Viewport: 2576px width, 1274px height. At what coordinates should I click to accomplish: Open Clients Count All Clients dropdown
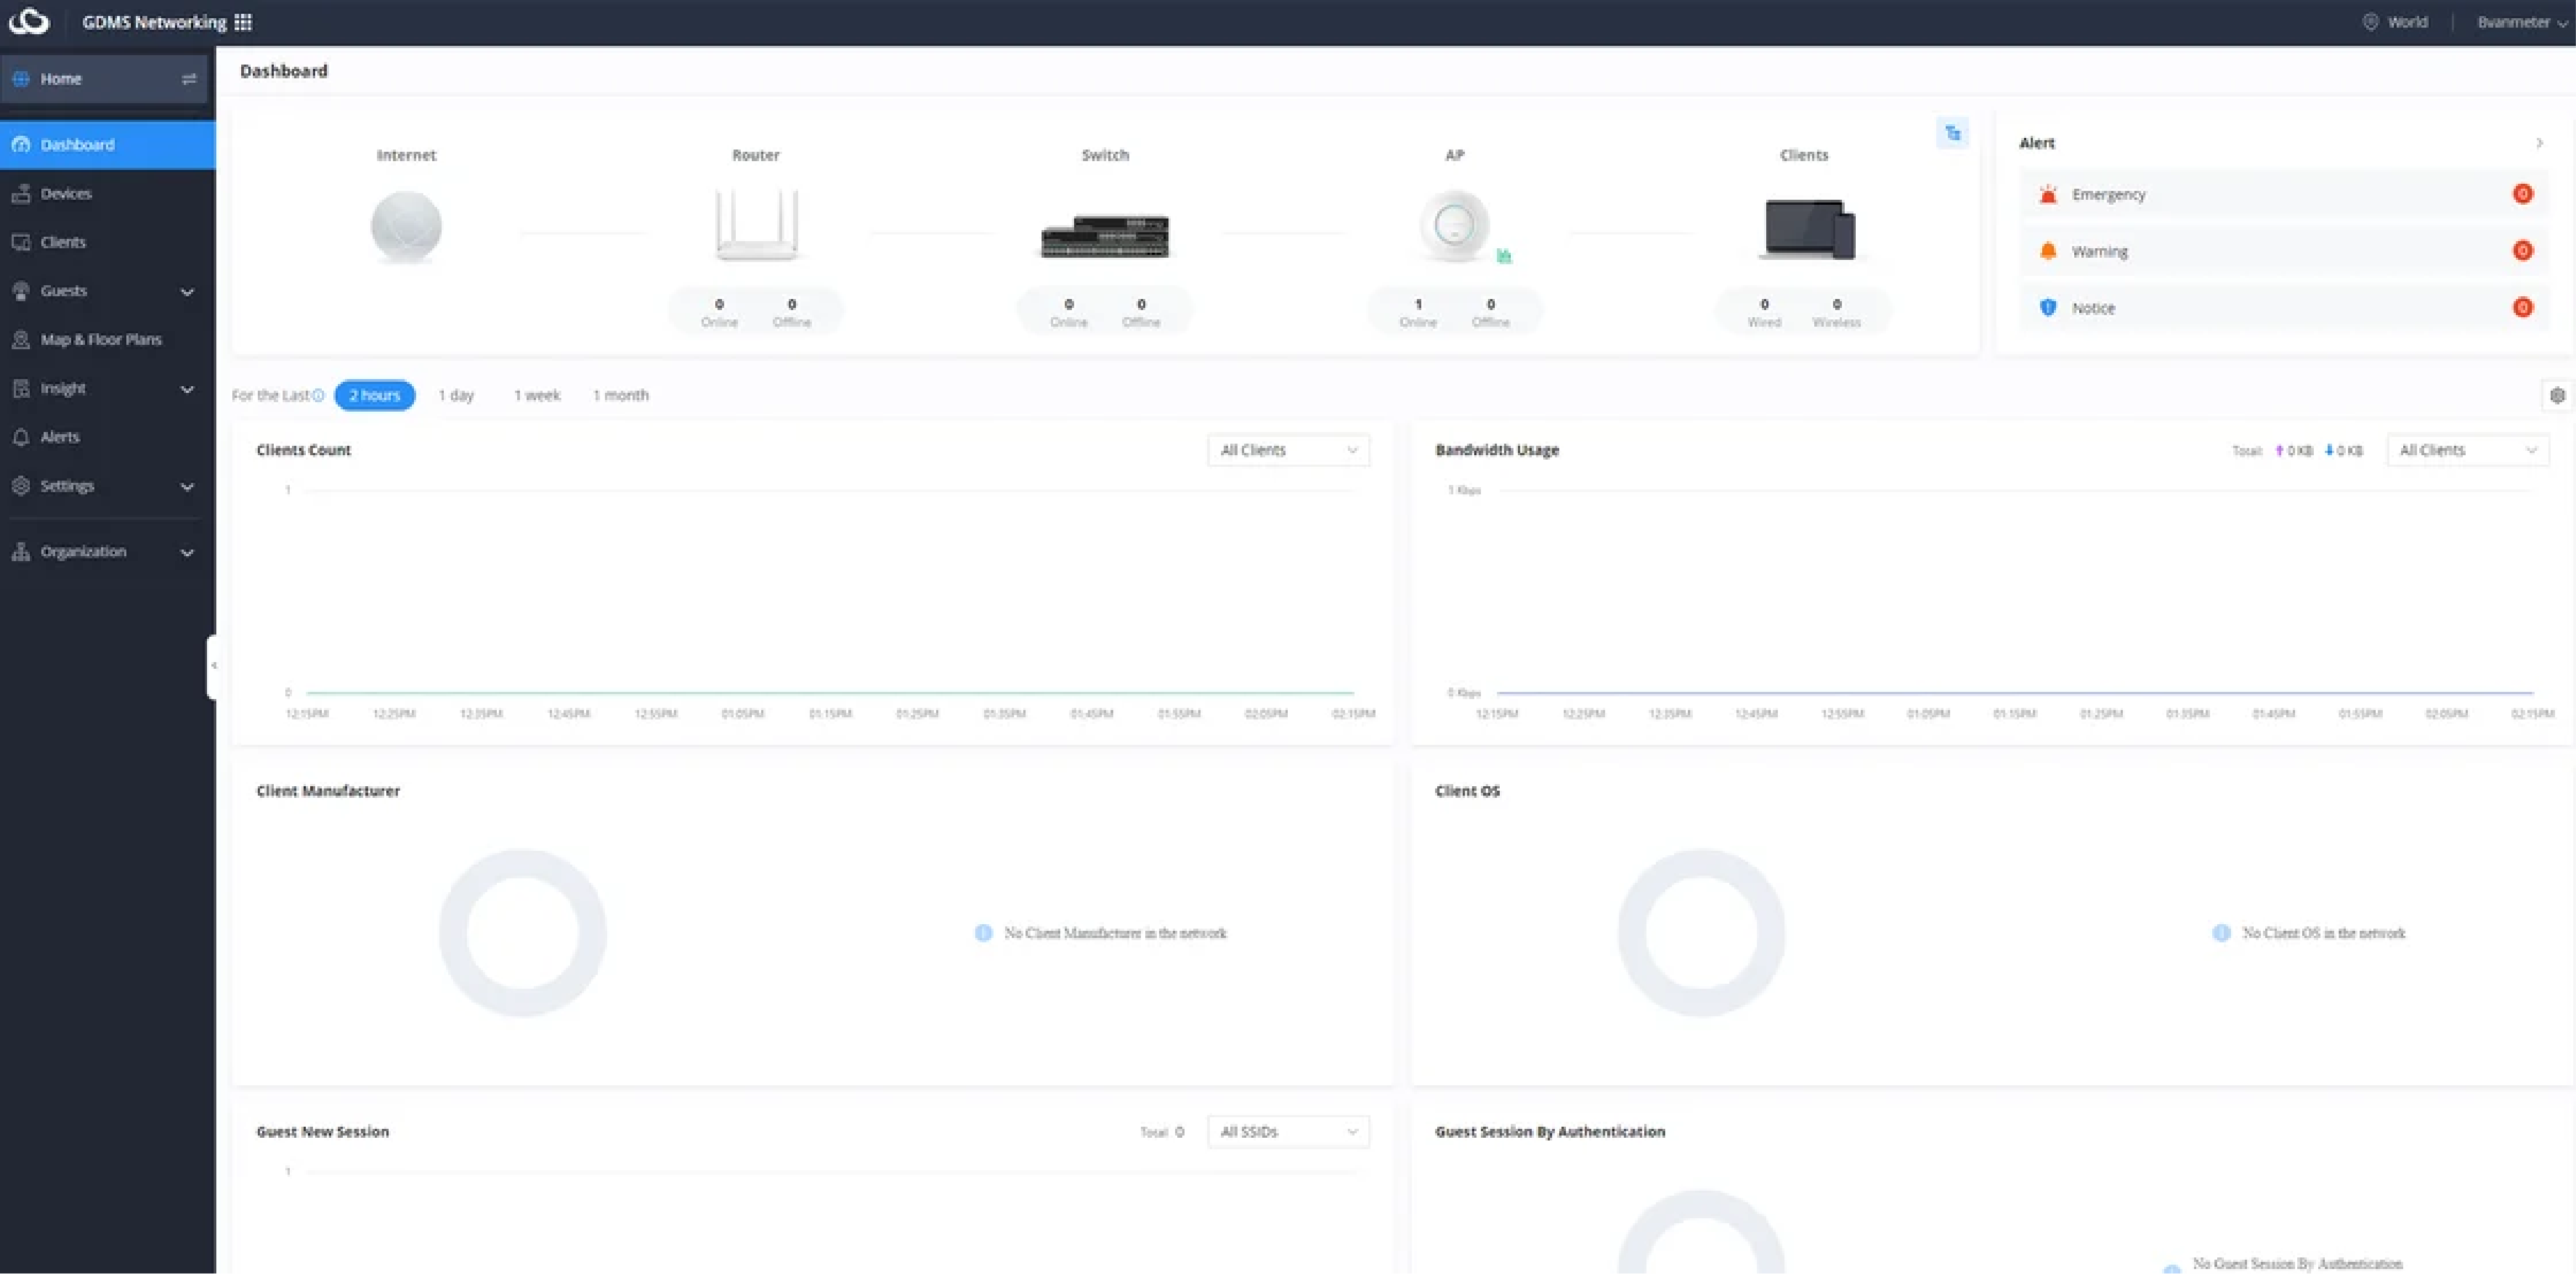pyautogui.click(x=1287, y=450)
